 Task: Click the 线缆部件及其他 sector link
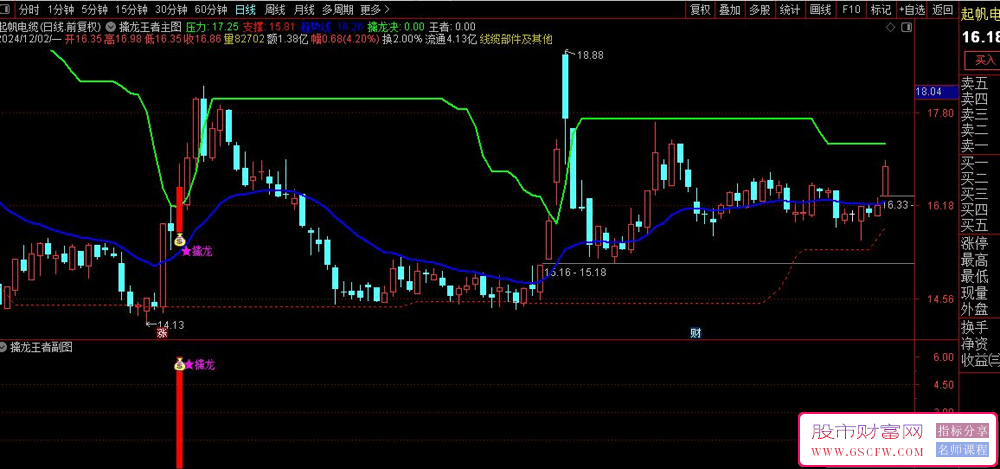(x=516, y=39)
